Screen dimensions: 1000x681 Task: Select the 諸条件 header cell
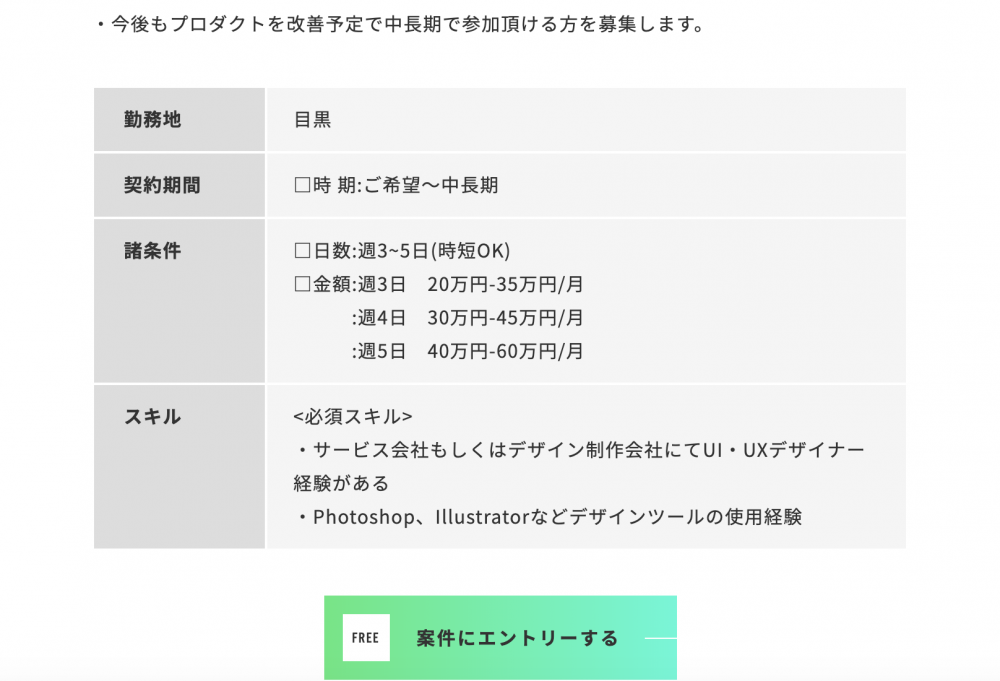pos(179,301)
